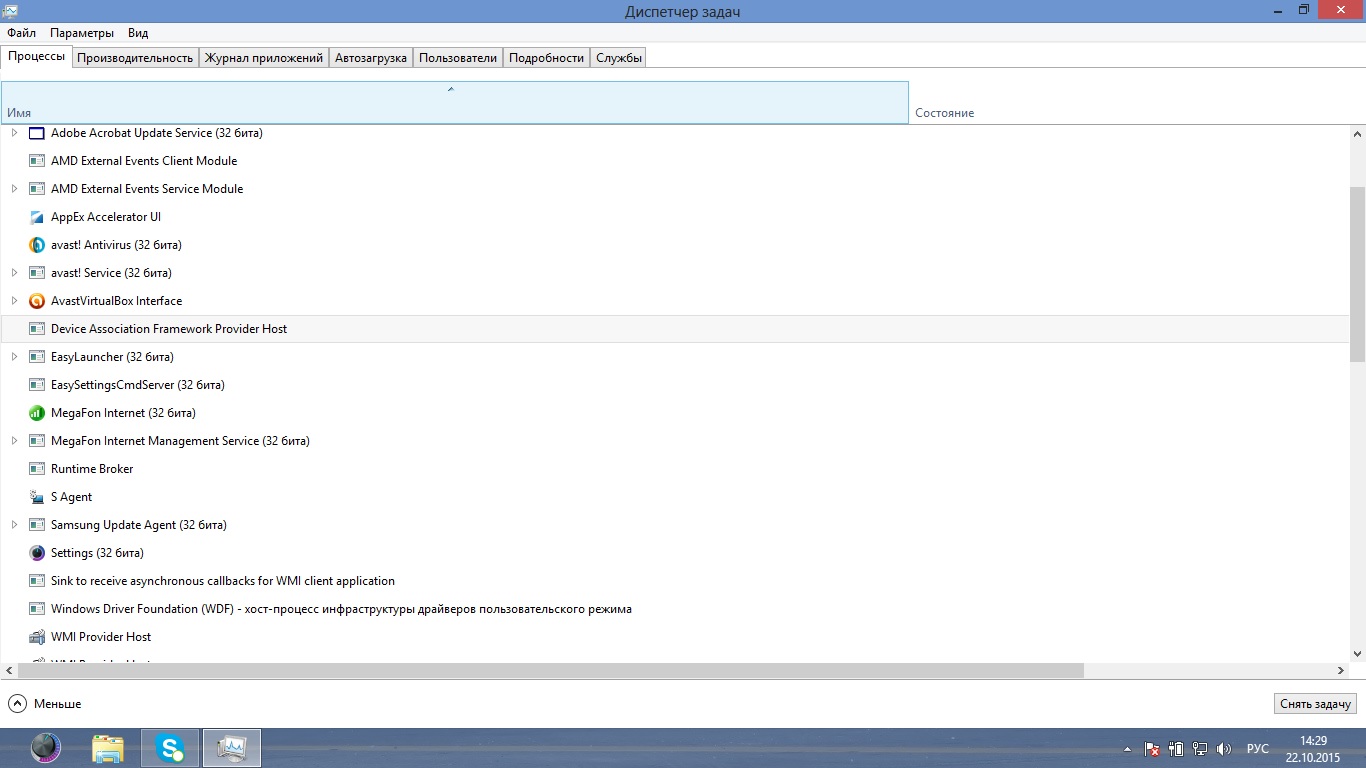The width and height of the screenshot is (1366, 768).
Task: Click the Снять задачу button
Action: (x=1316, y=704)
